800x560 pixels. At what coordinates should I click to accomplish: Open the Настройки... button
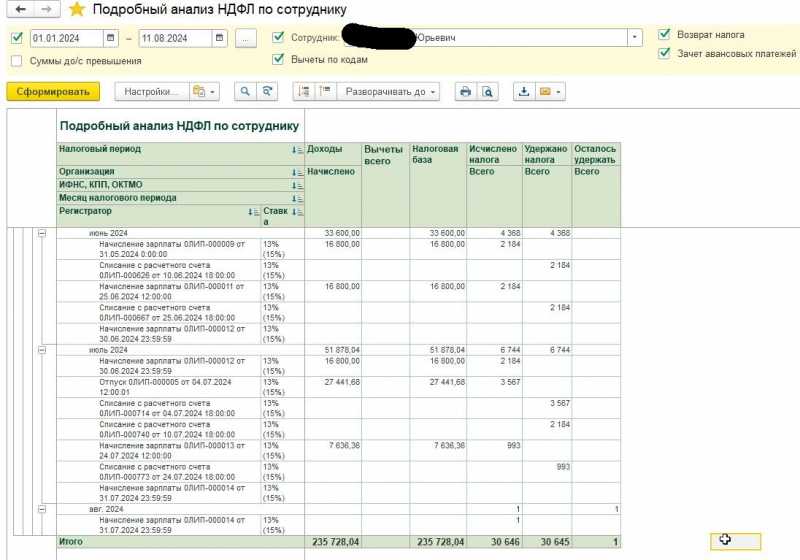(152, 92)
